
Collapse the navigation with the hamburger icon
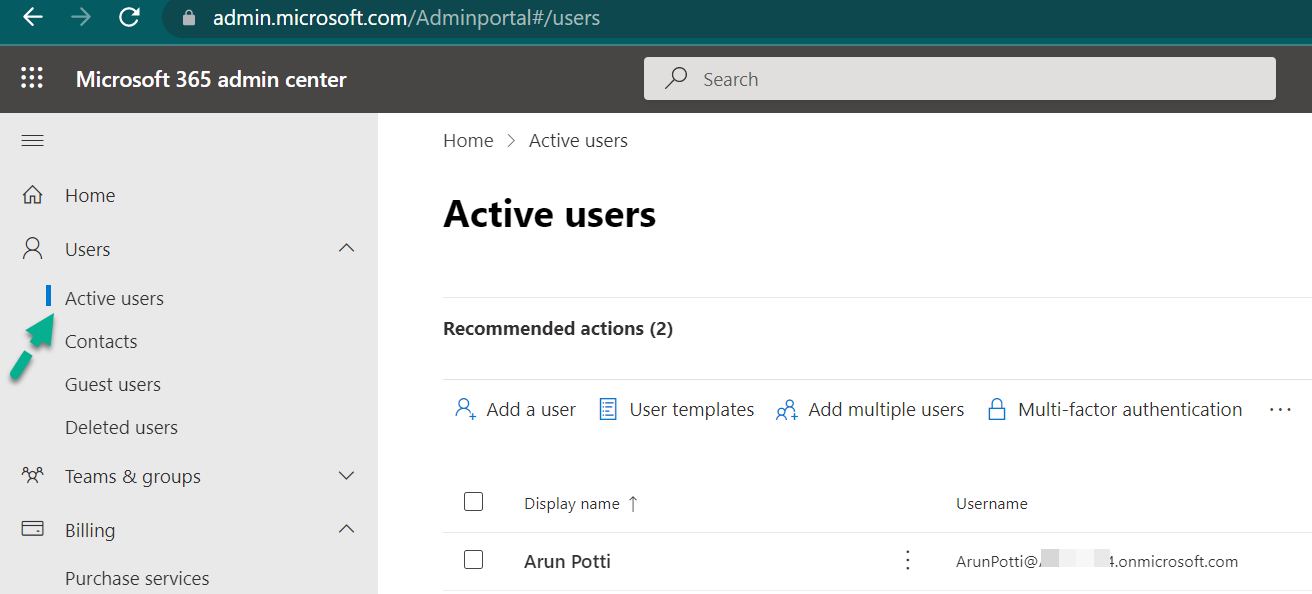32,140
